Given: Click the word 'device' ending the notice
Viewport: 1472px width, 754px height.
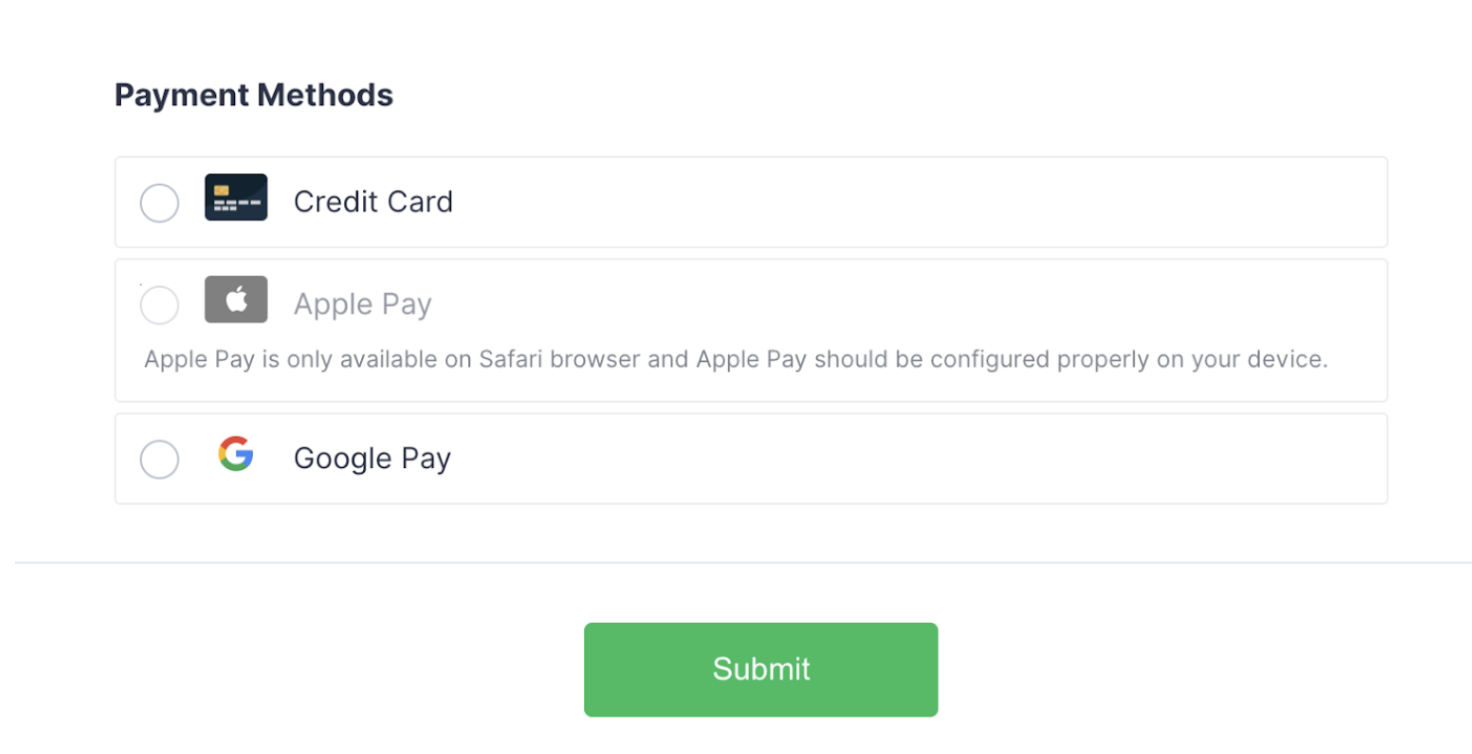Looking at the screenshot, I should click(x=1291, y=360).
